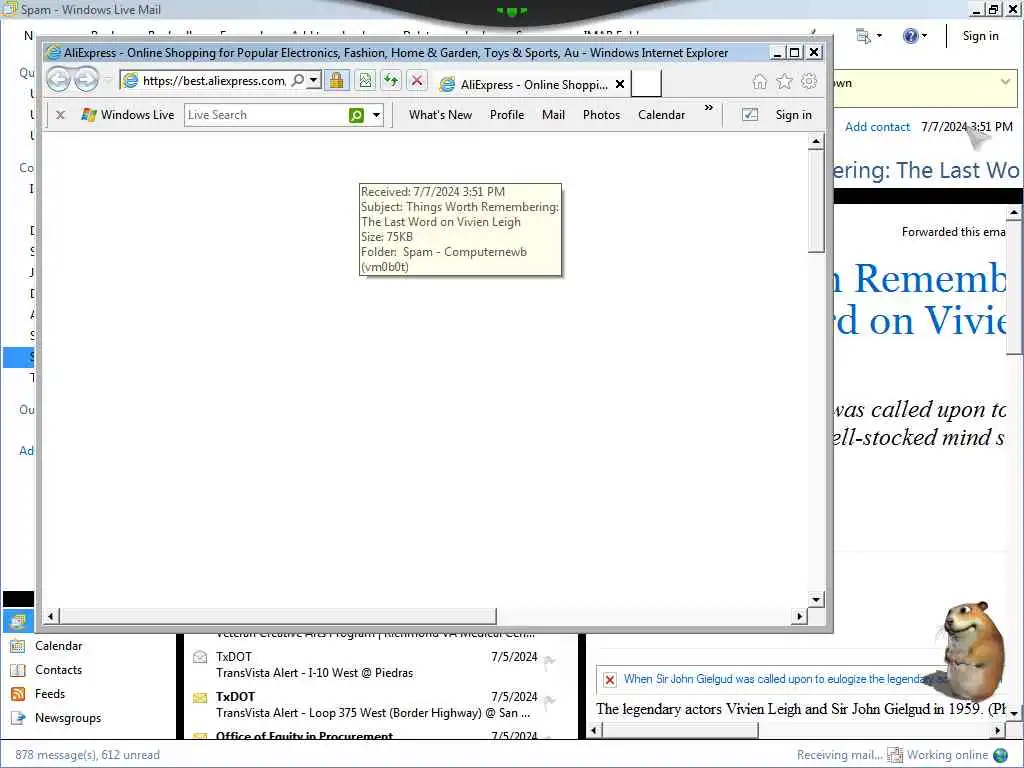Collapse the yellow info bar chevron
This screenshot has height=768, width=1024.
point(1005,82)
